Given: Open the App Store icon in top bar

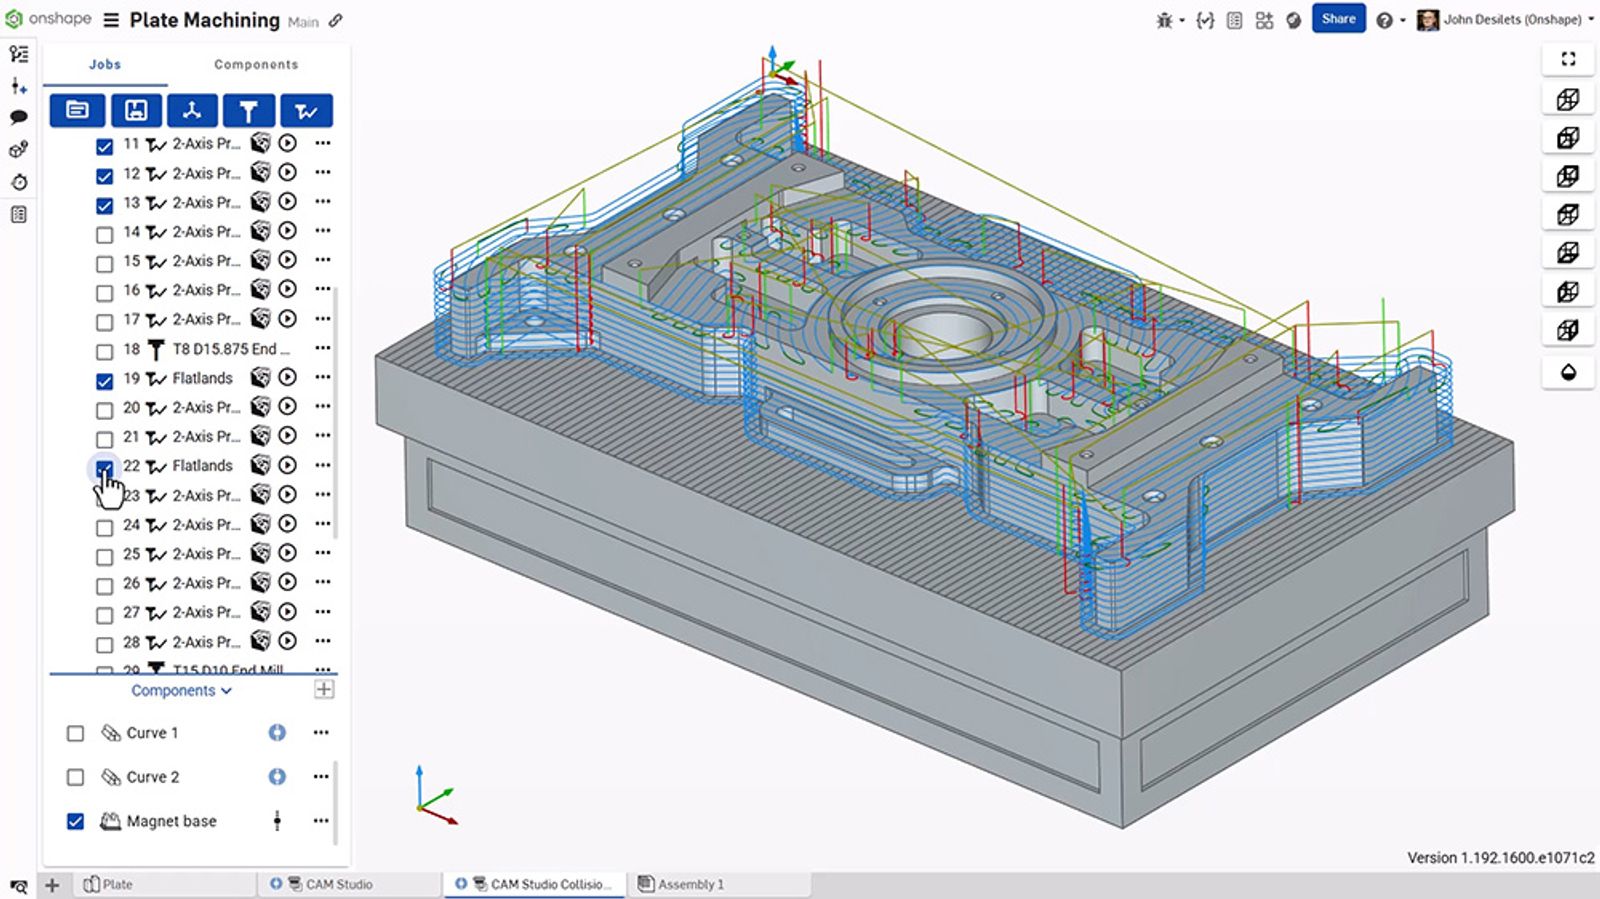Looking at the screenshot, I should point(1264,20).
